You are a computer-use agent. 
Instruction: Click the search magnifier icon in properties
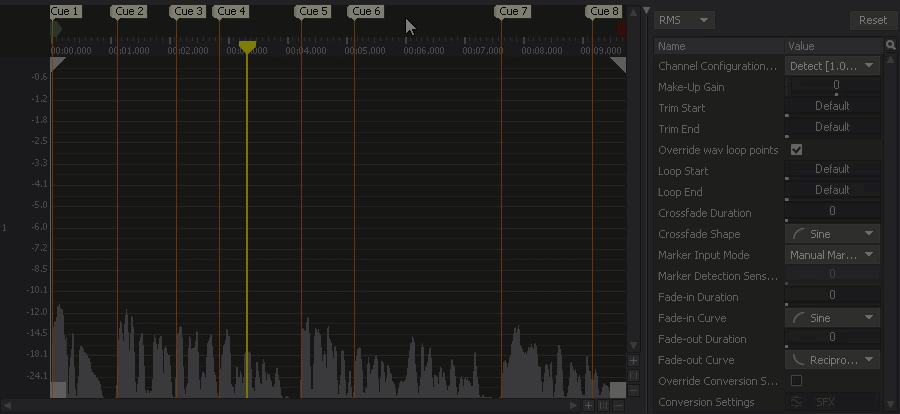click(x=891, y=46)
